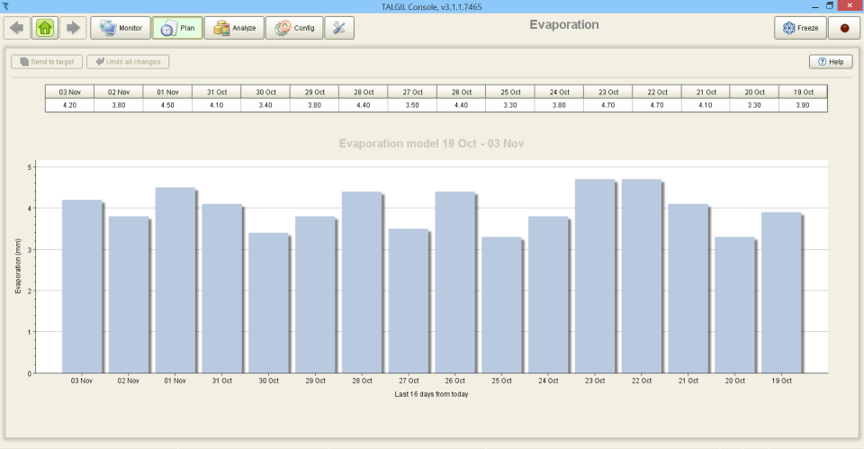Viewport: 864px width, 449px height.
Task: Open the Analyze section
Action: pos(234,28)
